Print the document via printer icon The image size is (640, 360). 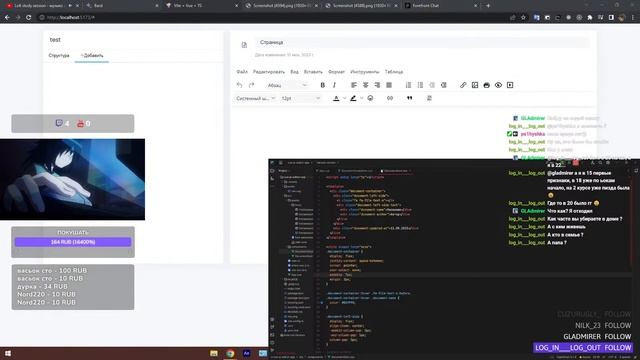pos(487,85)
